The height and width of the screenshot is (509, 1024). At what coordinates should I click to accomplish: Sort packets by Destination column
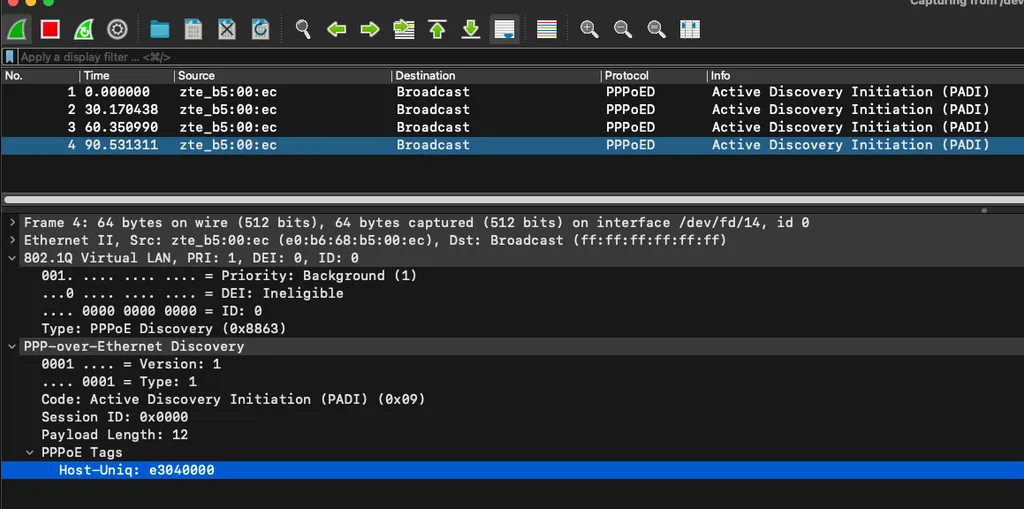pyautogui.click(x=496, y=76)
